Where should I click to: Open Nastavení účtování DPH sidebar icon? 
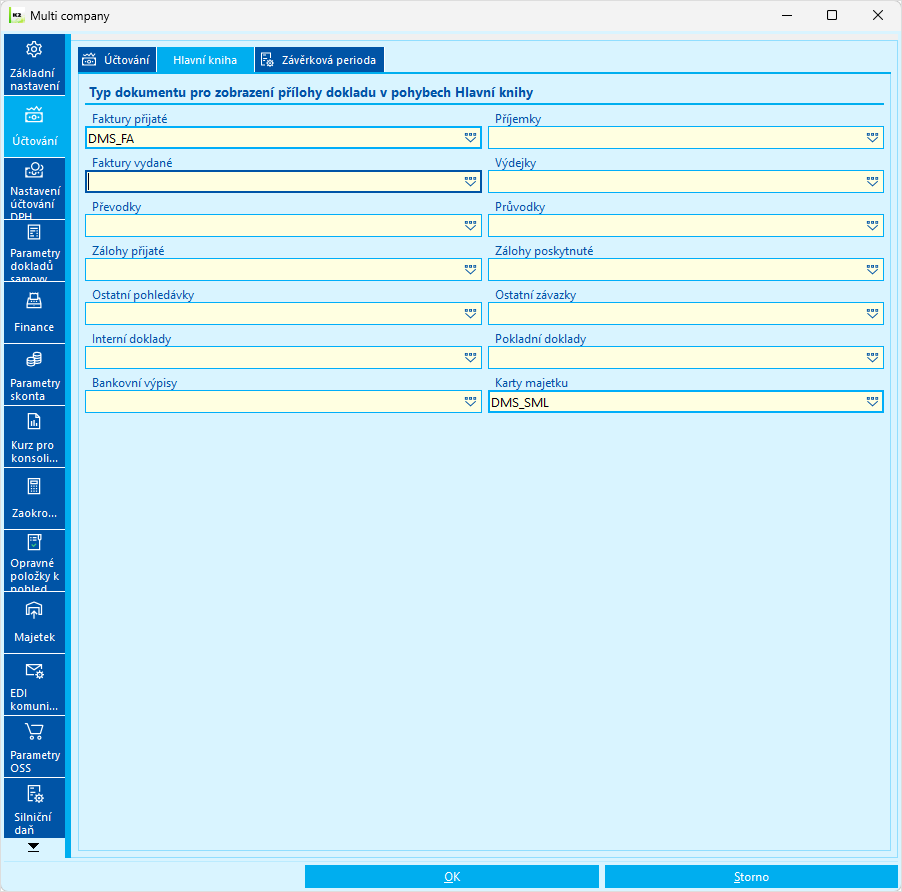pyautogui.click(x=34, y=170)
